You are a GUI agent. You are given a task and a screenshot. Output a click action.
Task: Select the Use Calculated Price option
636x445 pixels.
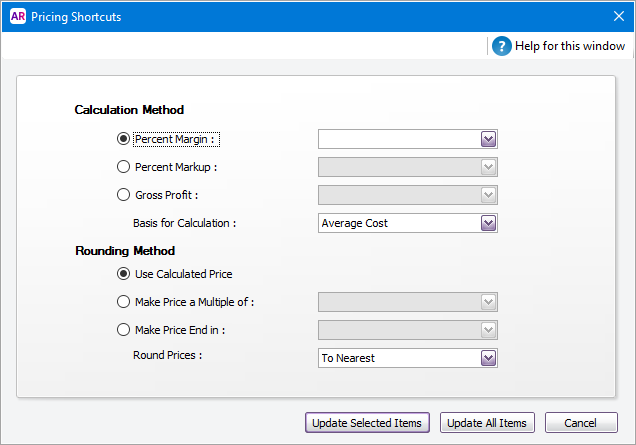click(x=124, y=274)
